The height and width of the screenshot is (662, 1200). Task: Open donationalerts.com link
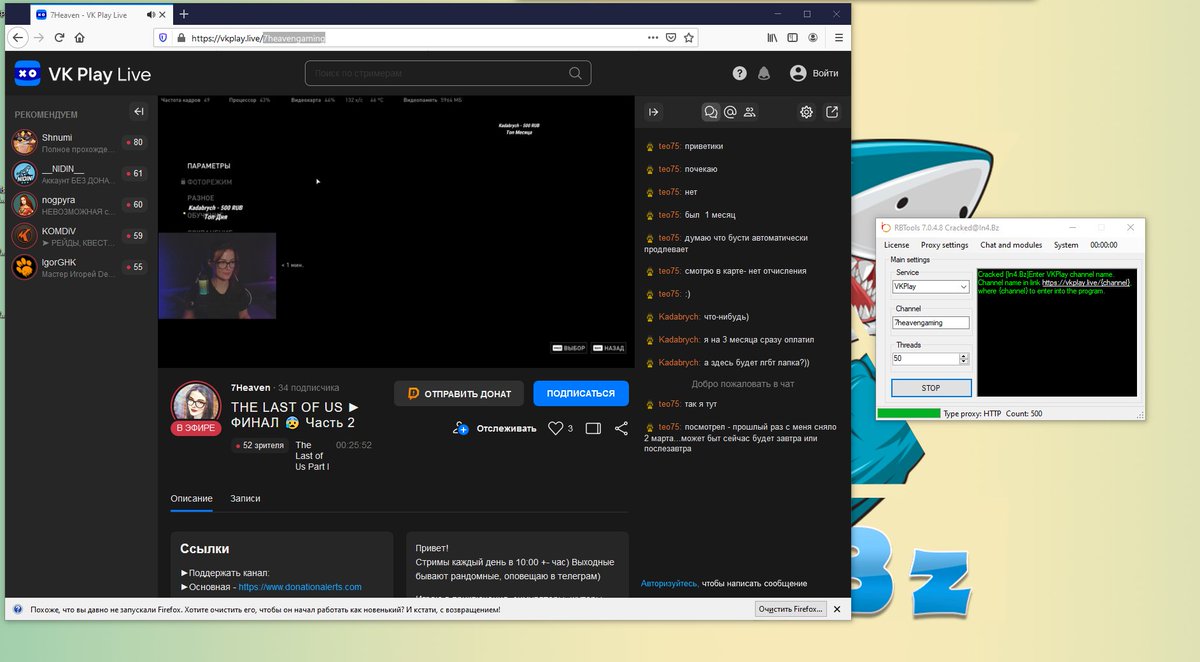pyautogui.click(x=300, y=587)
